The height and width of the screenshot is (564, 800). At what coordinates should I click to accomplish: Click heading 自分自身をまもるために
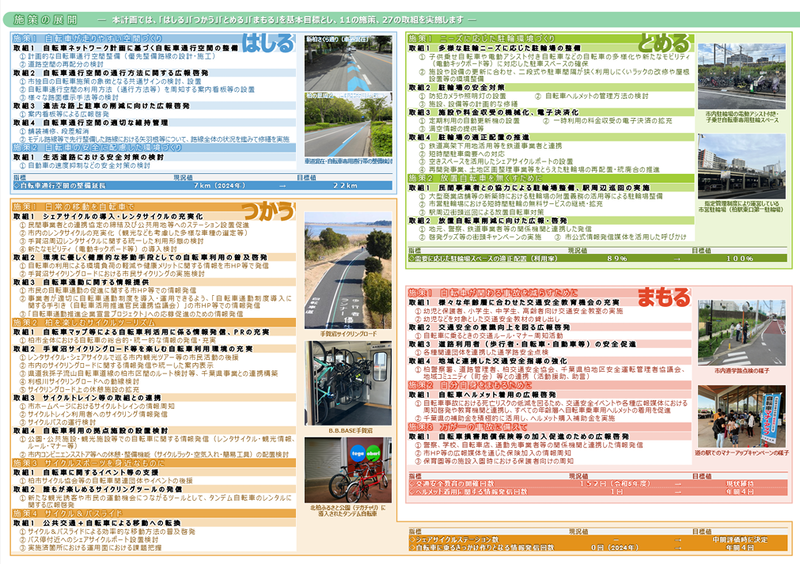[486, 385]
